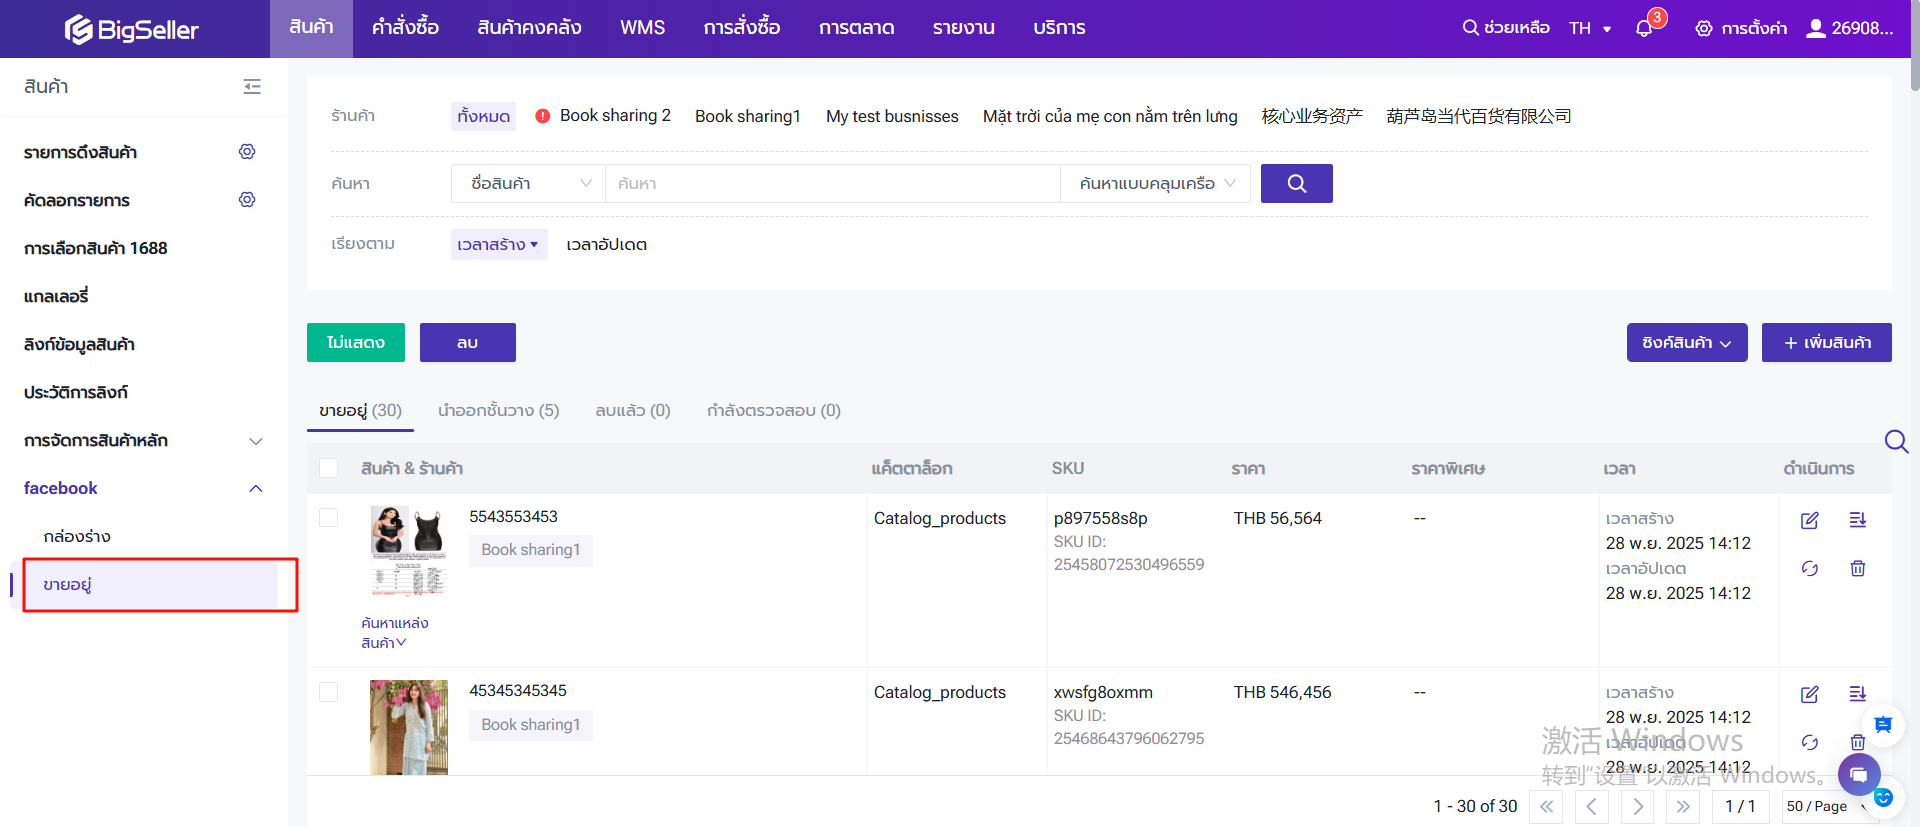Sync the first product with refresh icon
This screenshot has height=827, width=1920.
(x=1809, y=568)
